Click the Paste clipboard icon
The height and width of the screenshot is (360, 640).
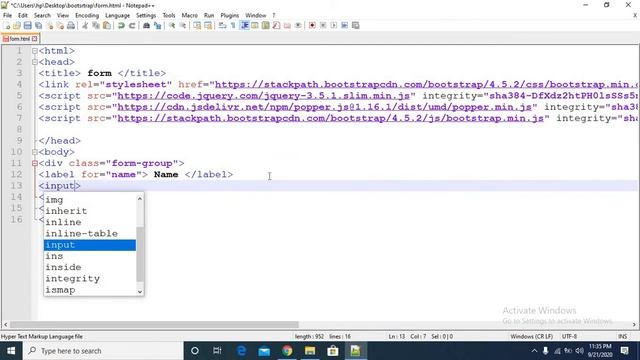pos(107,25)
